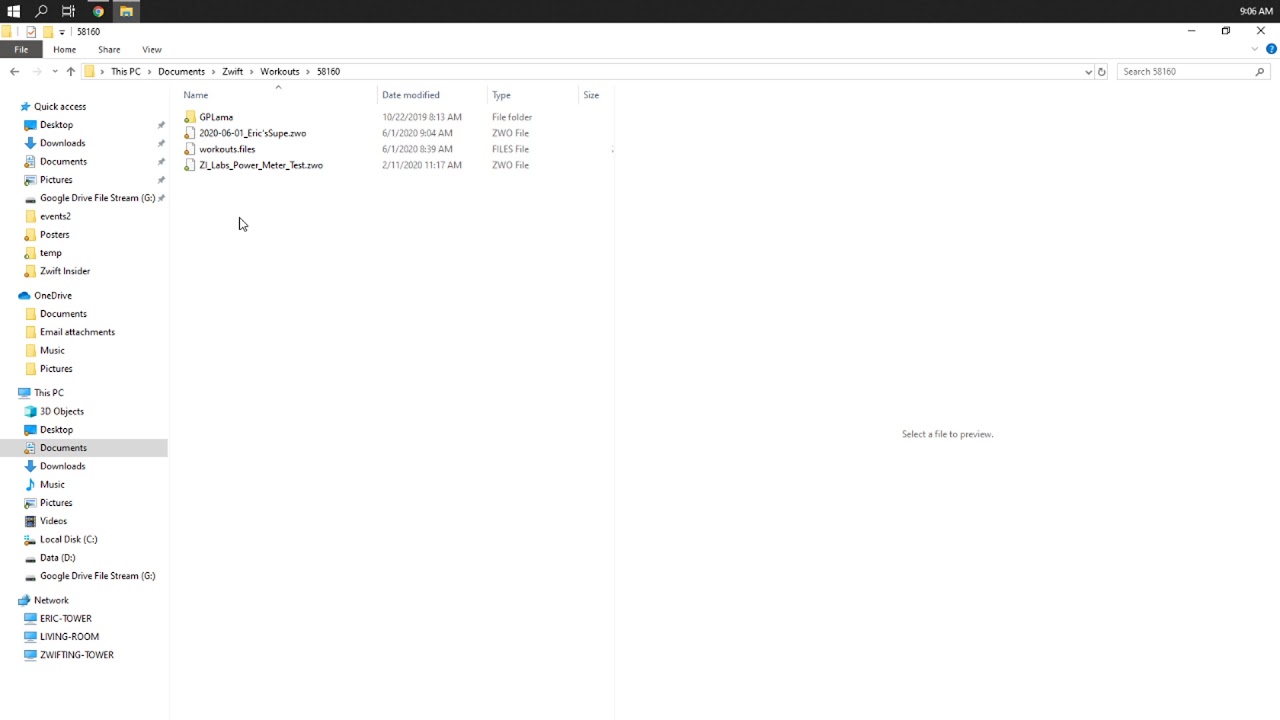This screenshot has width=1280, height=720.
Task: Click Zwift in the address breadcrumb
Action: point(232,72)
